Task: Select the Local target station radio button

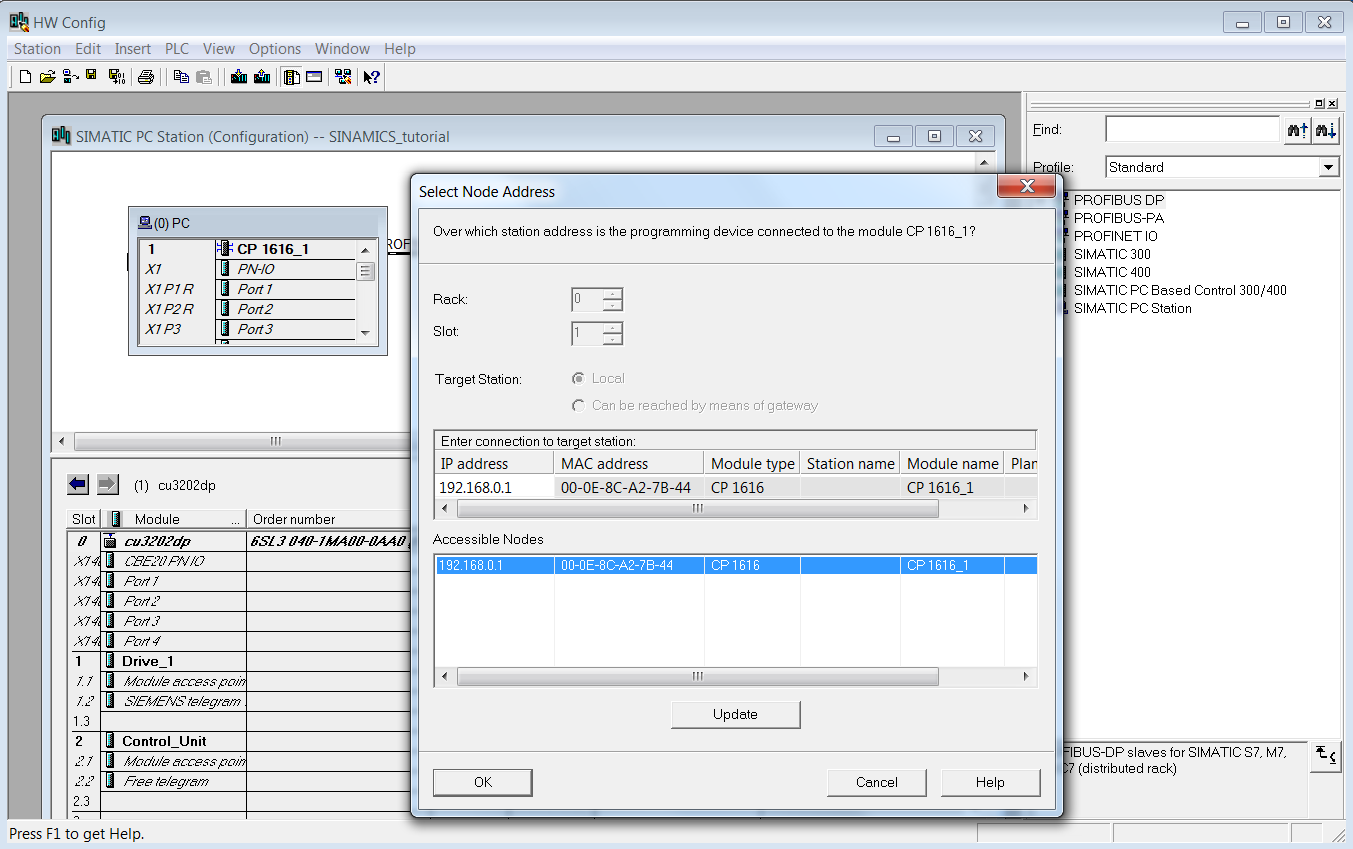Action: click(578, 379)
